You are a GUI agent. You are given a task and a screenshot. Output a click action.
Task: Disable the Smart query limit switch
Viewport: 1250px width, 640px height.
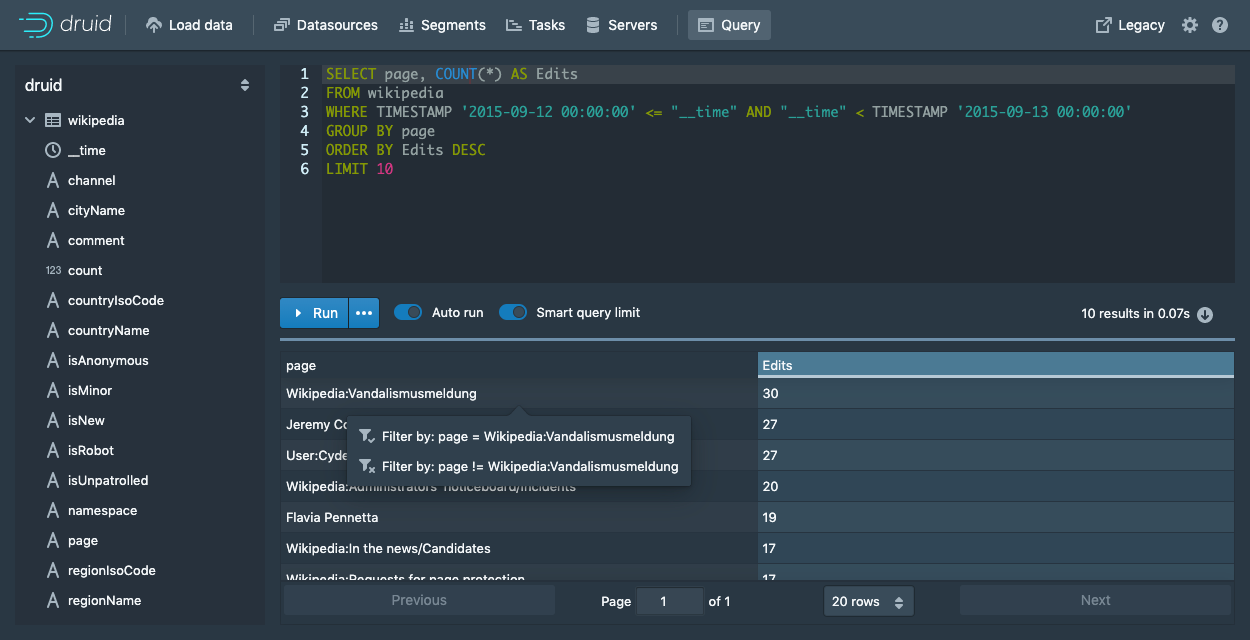tap(513, 313)
